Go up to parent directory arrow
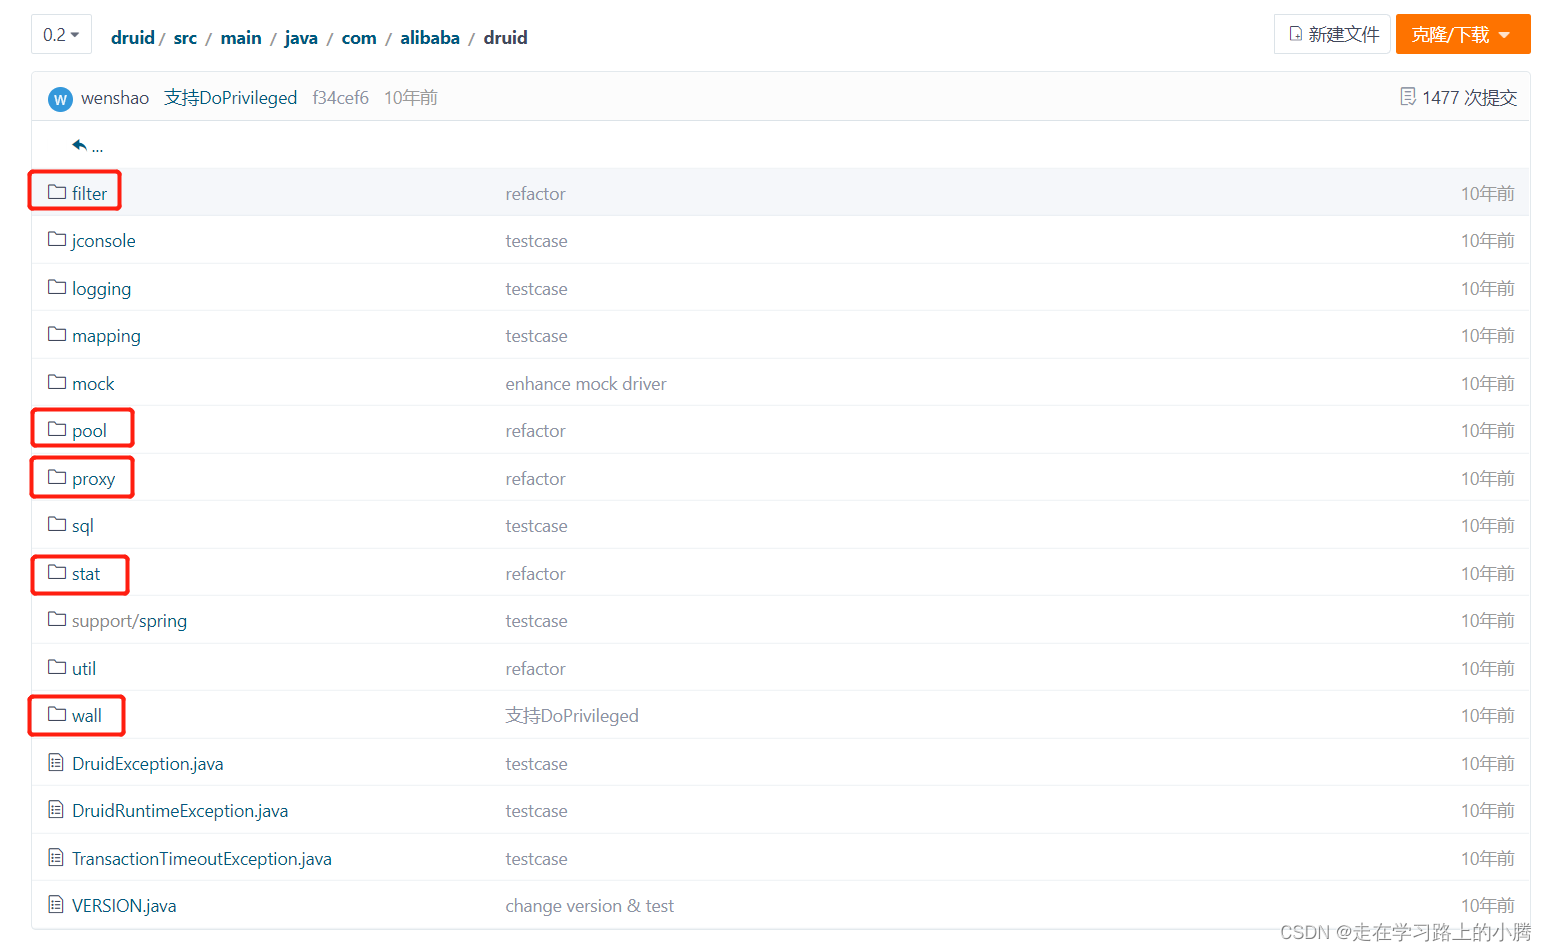This screenshot has height=951, width=1547. [x=80, y=146]
